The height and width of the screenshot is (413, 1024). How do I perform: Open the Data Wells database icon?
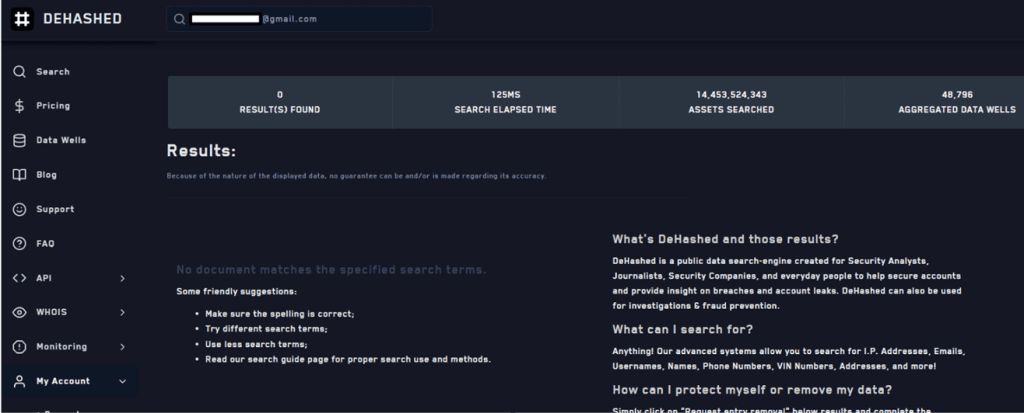[19, 141]
